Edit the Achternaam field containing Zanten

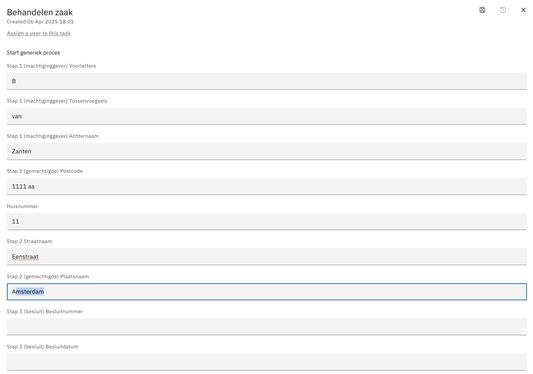pos(267,151)
